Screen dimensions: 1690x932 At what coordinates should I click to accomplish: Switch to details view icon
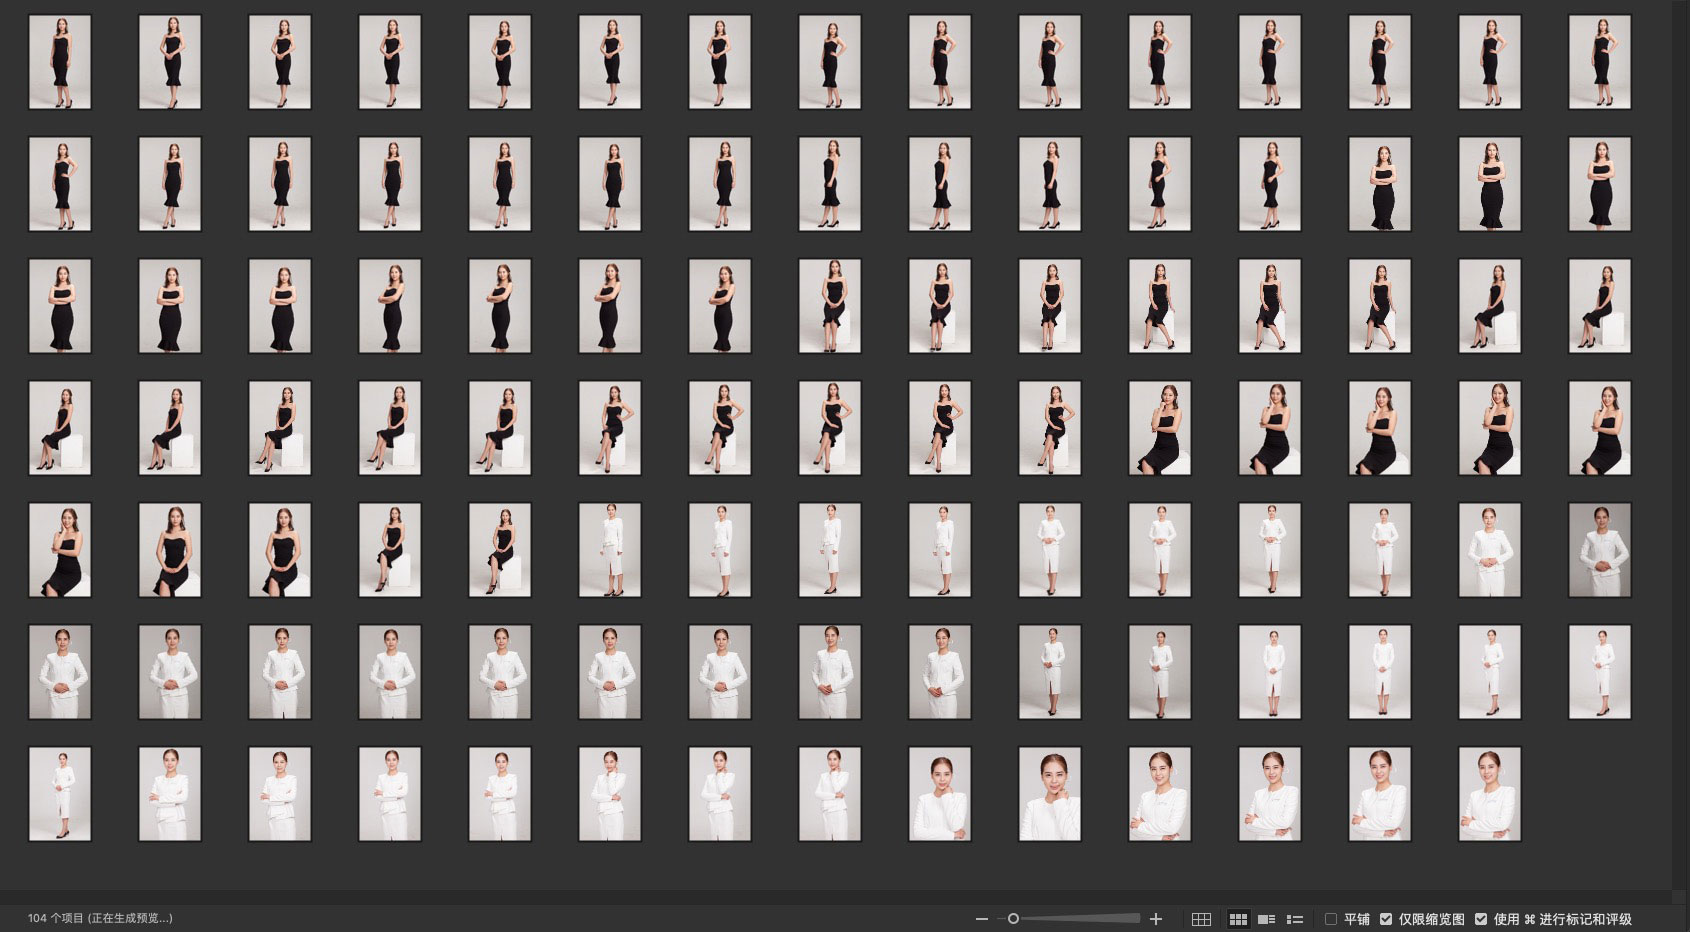pos(1266,919)
